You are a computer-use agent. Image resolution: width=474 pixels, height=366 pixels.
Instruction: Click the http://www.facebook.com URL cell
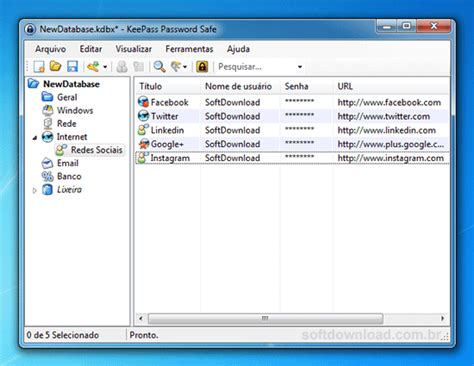click(389, 102)
